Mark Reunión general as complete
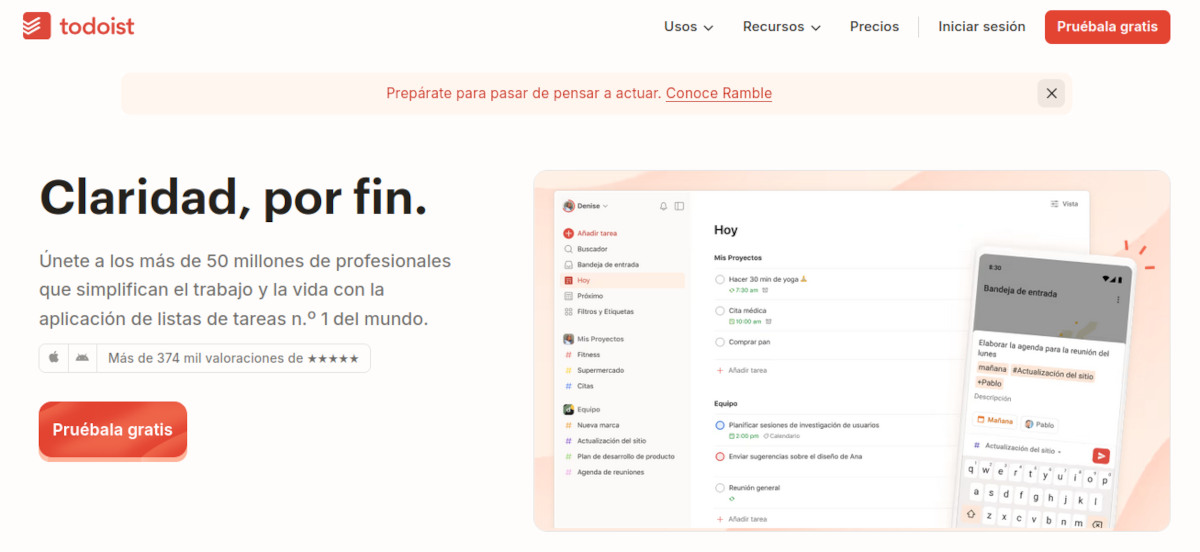The width and height of the screenshot is (1200, 552). point(720,488)
